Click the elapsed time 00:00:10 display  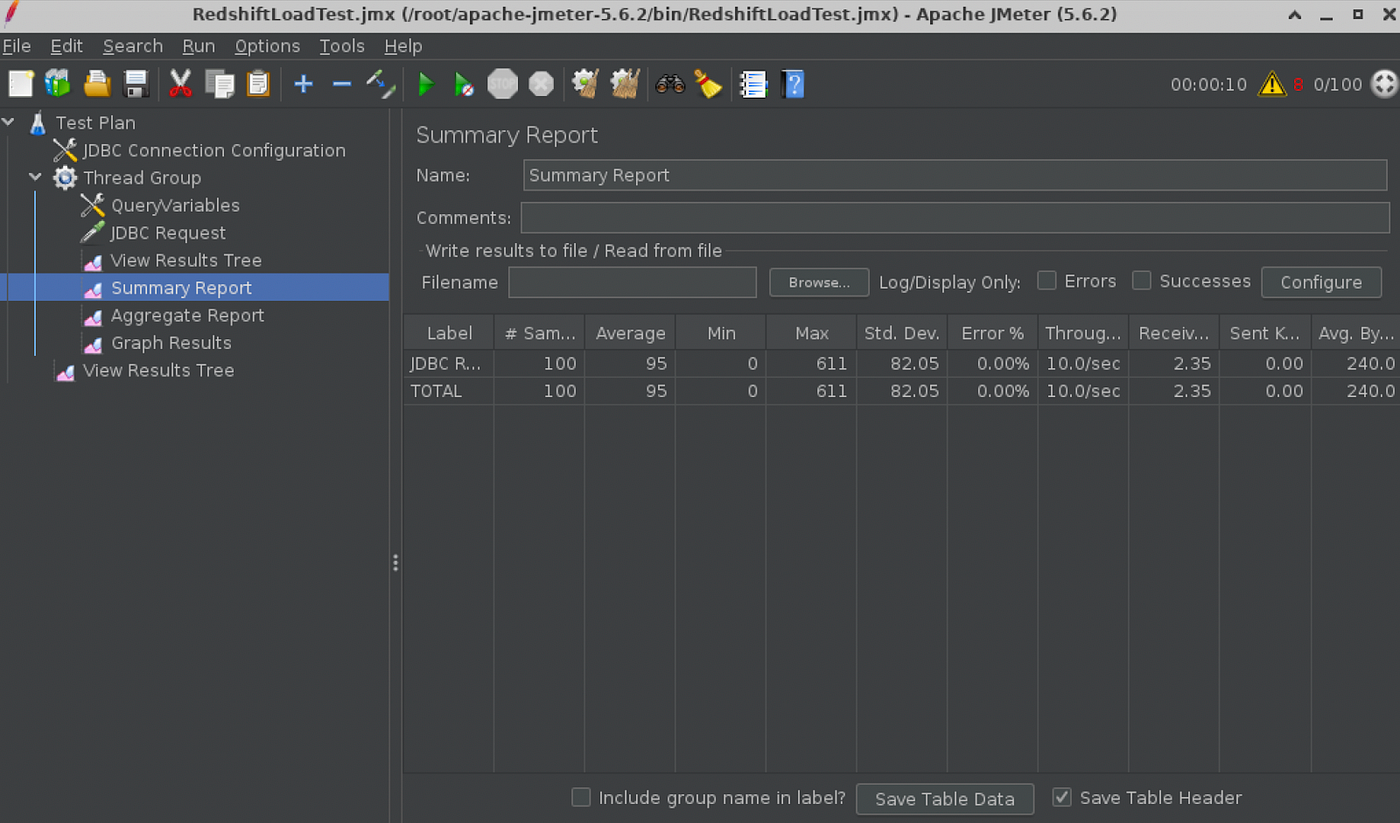click(1208, 85)
